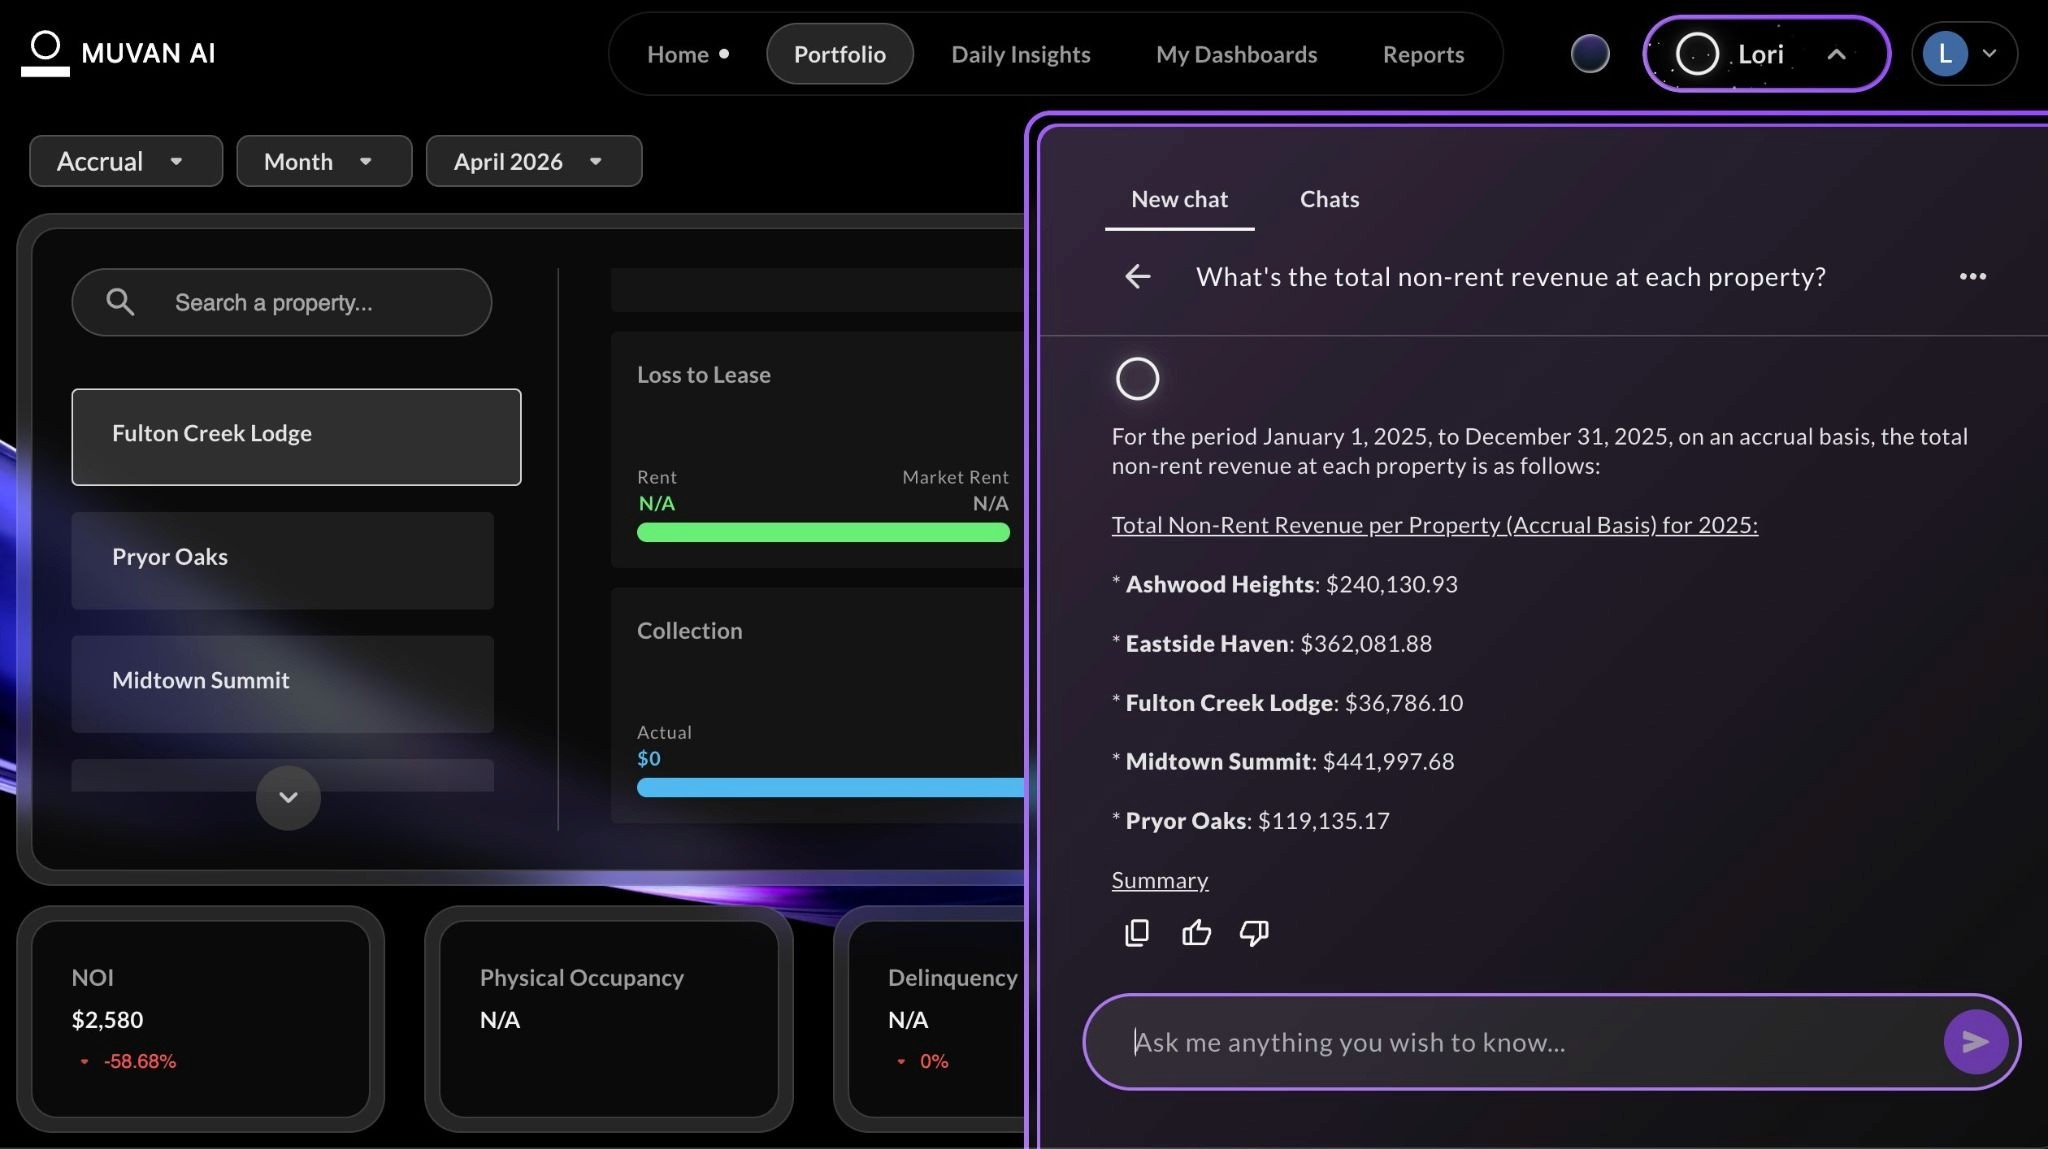This screenshot has height=1149, width=2048.
Task: Toggle the dark theme circle button
Action: coord(1589,54)
